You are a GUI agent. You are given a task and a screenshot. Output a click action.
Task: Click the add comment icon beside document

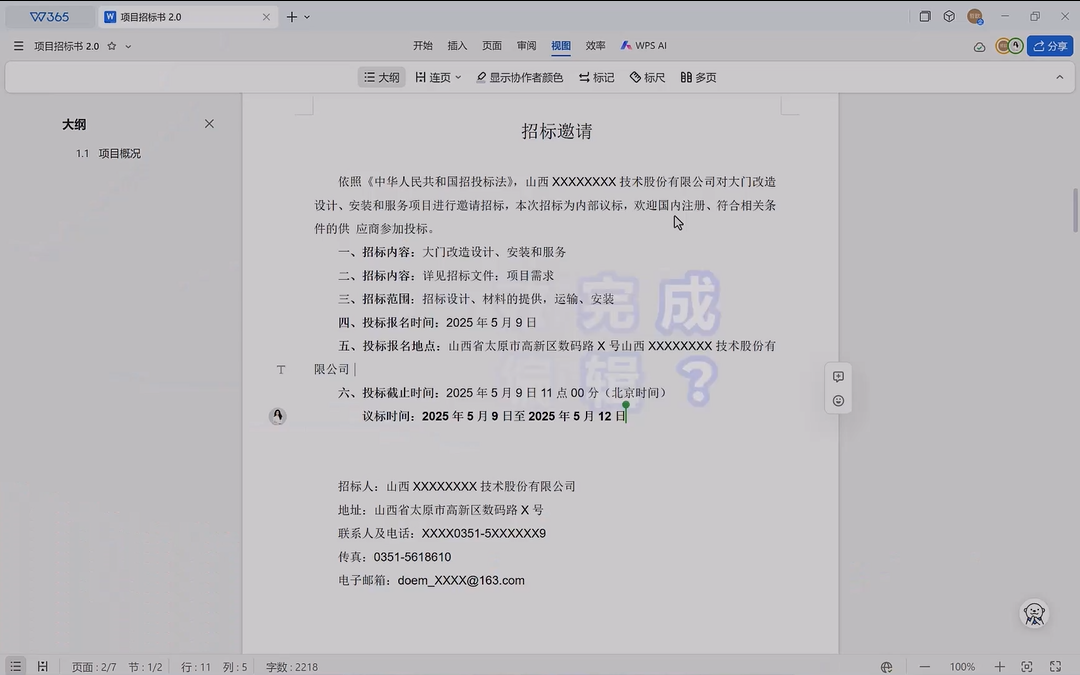click(838, 377)
